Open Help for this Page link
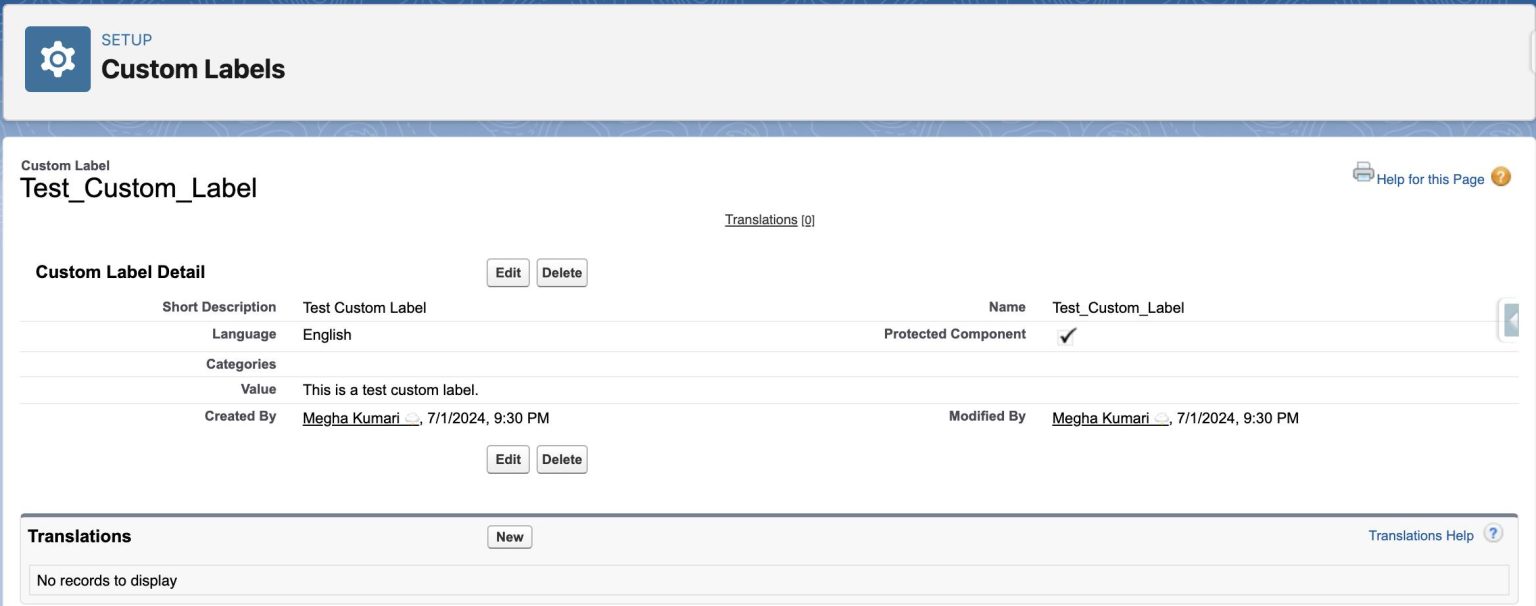Screen dimensions: 1536x606 1430,179
